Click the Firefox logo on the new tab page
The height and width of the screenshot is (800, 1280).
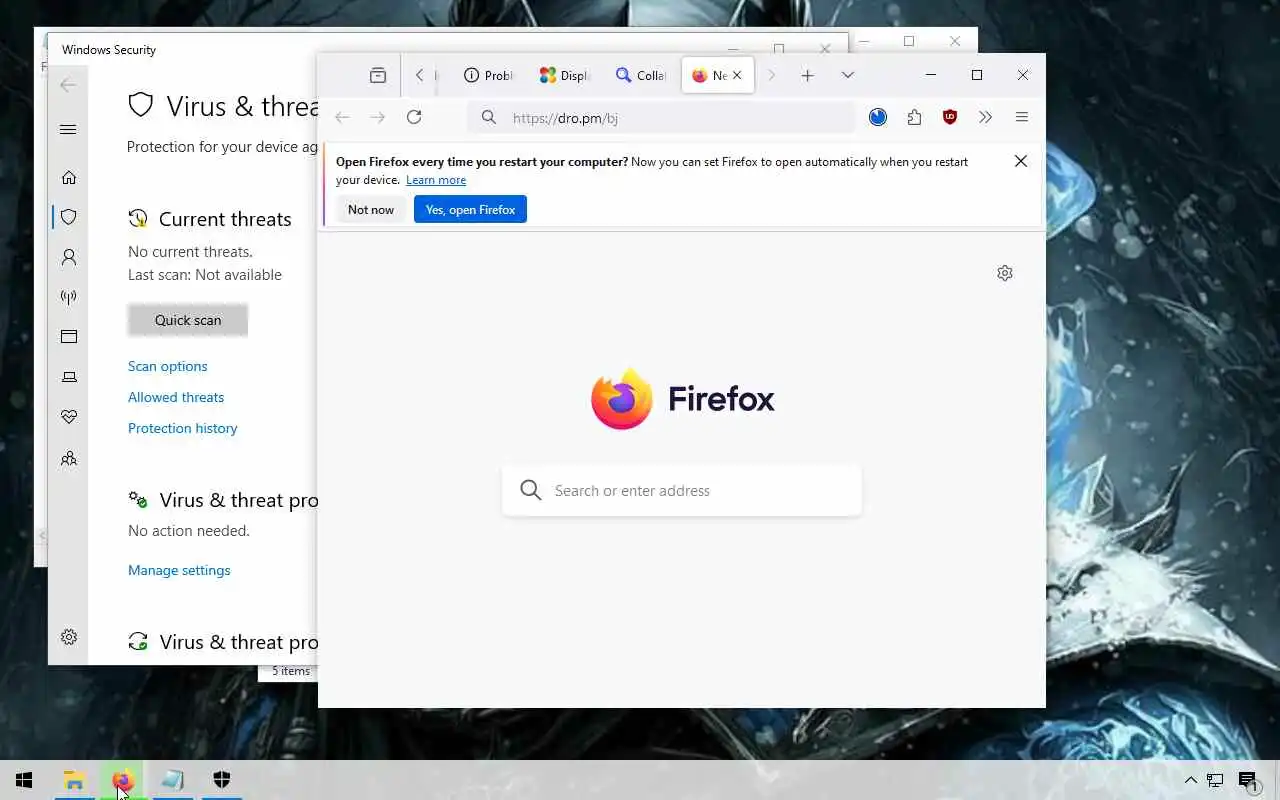683,398
